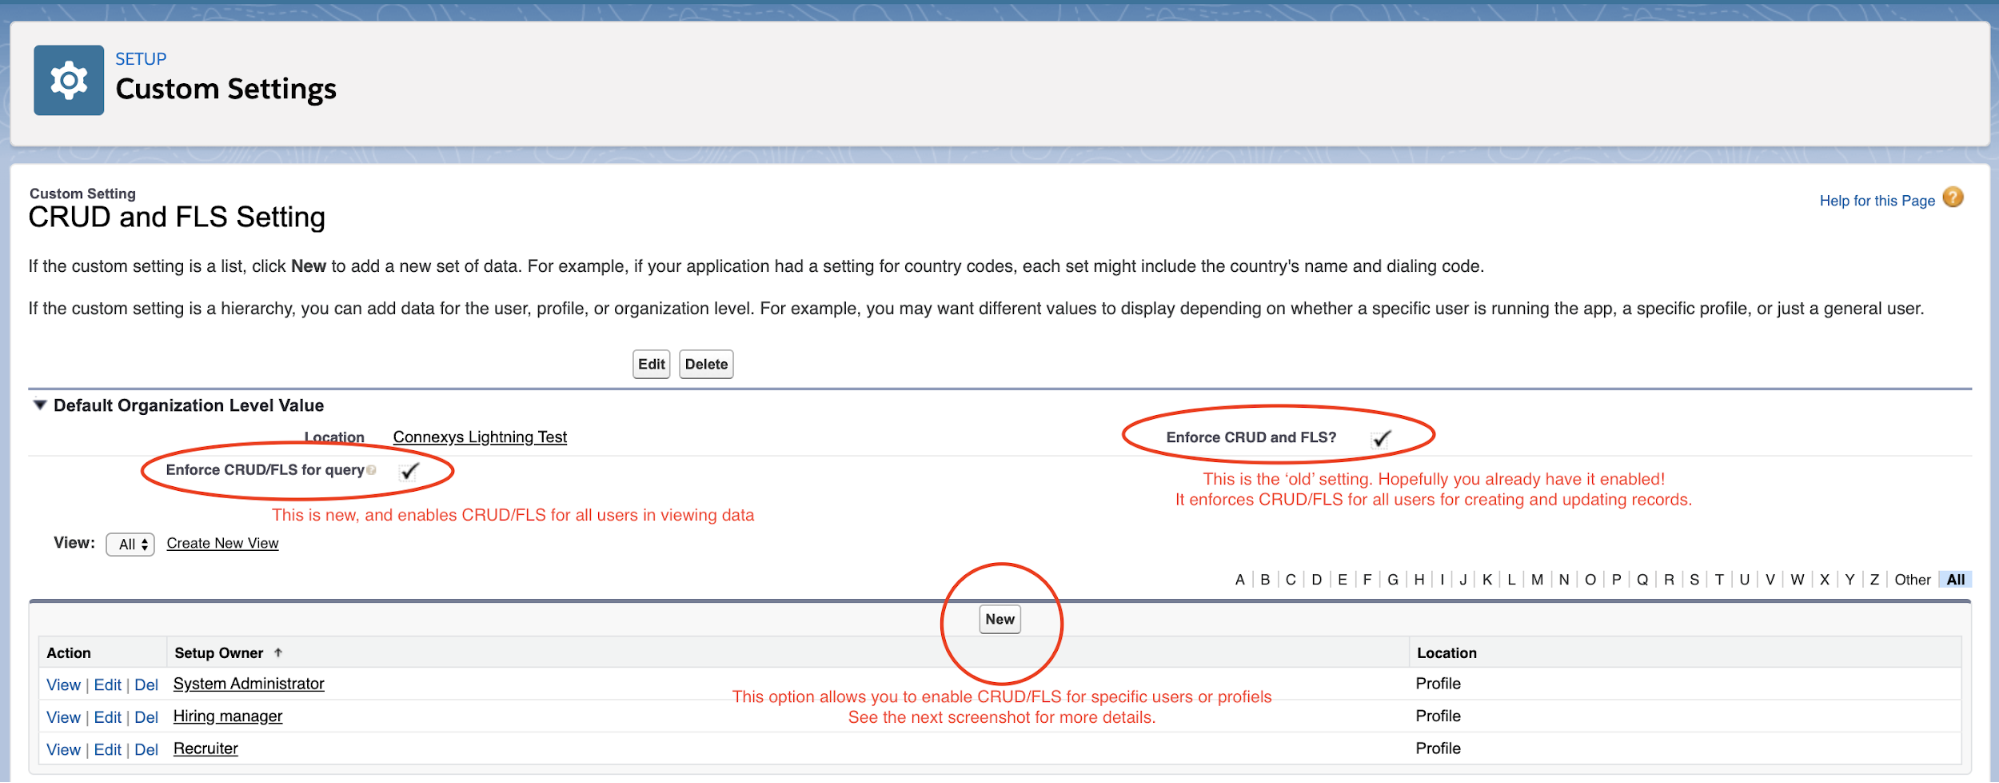Click Edit for Hiring manager row
The width and height of the screenshot is (1999, 783).
point(107,717)
